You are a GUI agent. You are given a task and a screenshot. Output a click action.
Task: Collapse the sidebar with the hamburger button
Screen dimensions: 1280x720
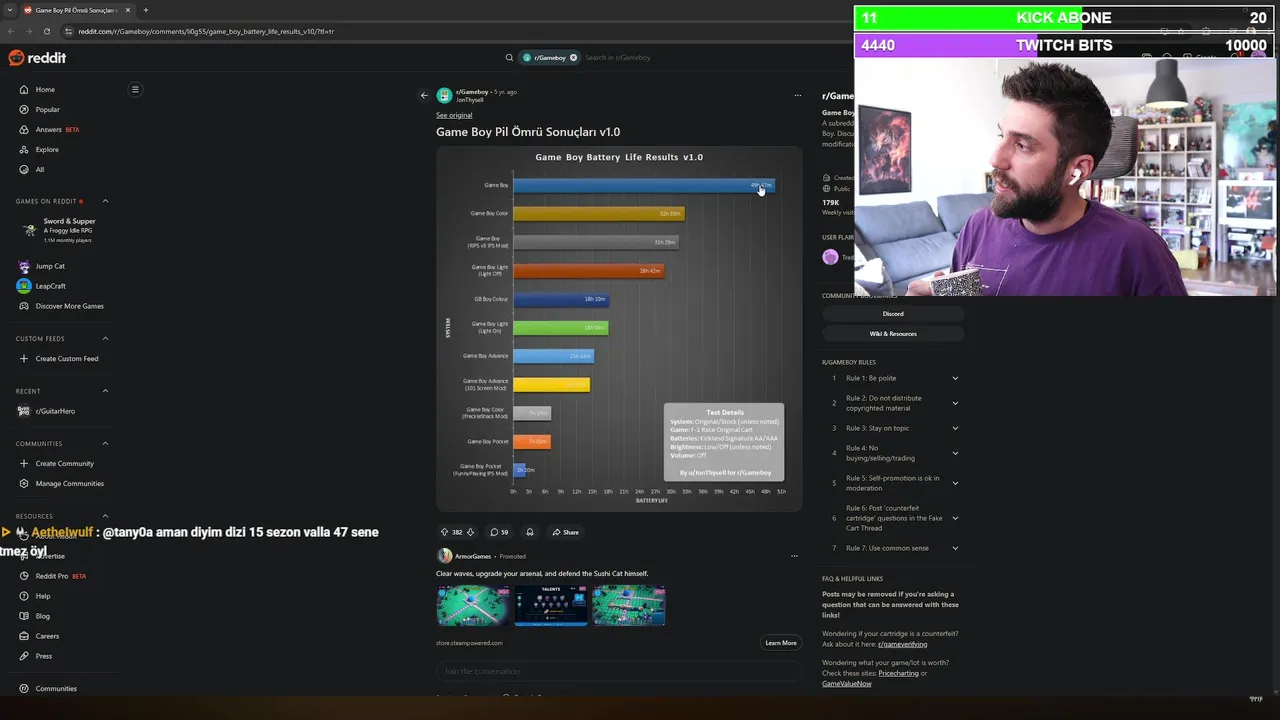[135, 89]
